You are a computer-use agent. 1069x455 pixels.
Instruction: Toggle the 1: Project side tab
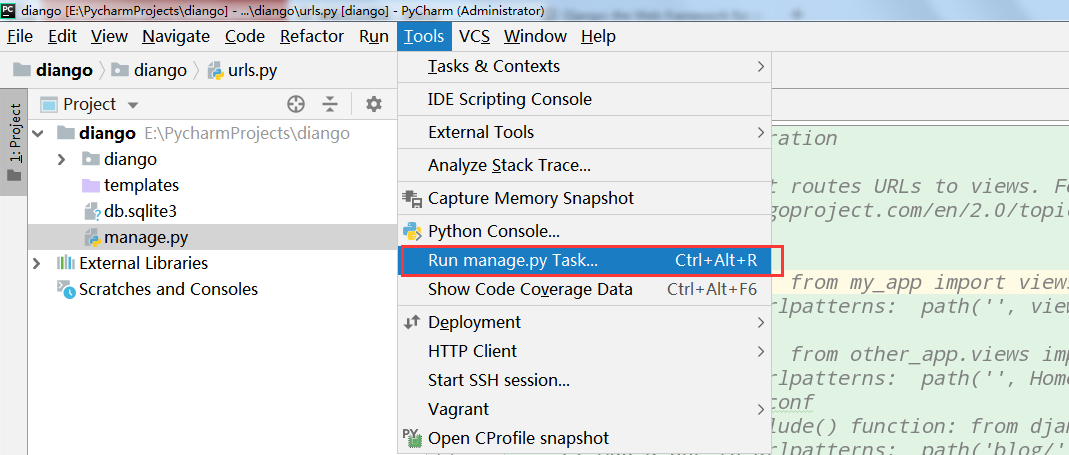point(15,133)
